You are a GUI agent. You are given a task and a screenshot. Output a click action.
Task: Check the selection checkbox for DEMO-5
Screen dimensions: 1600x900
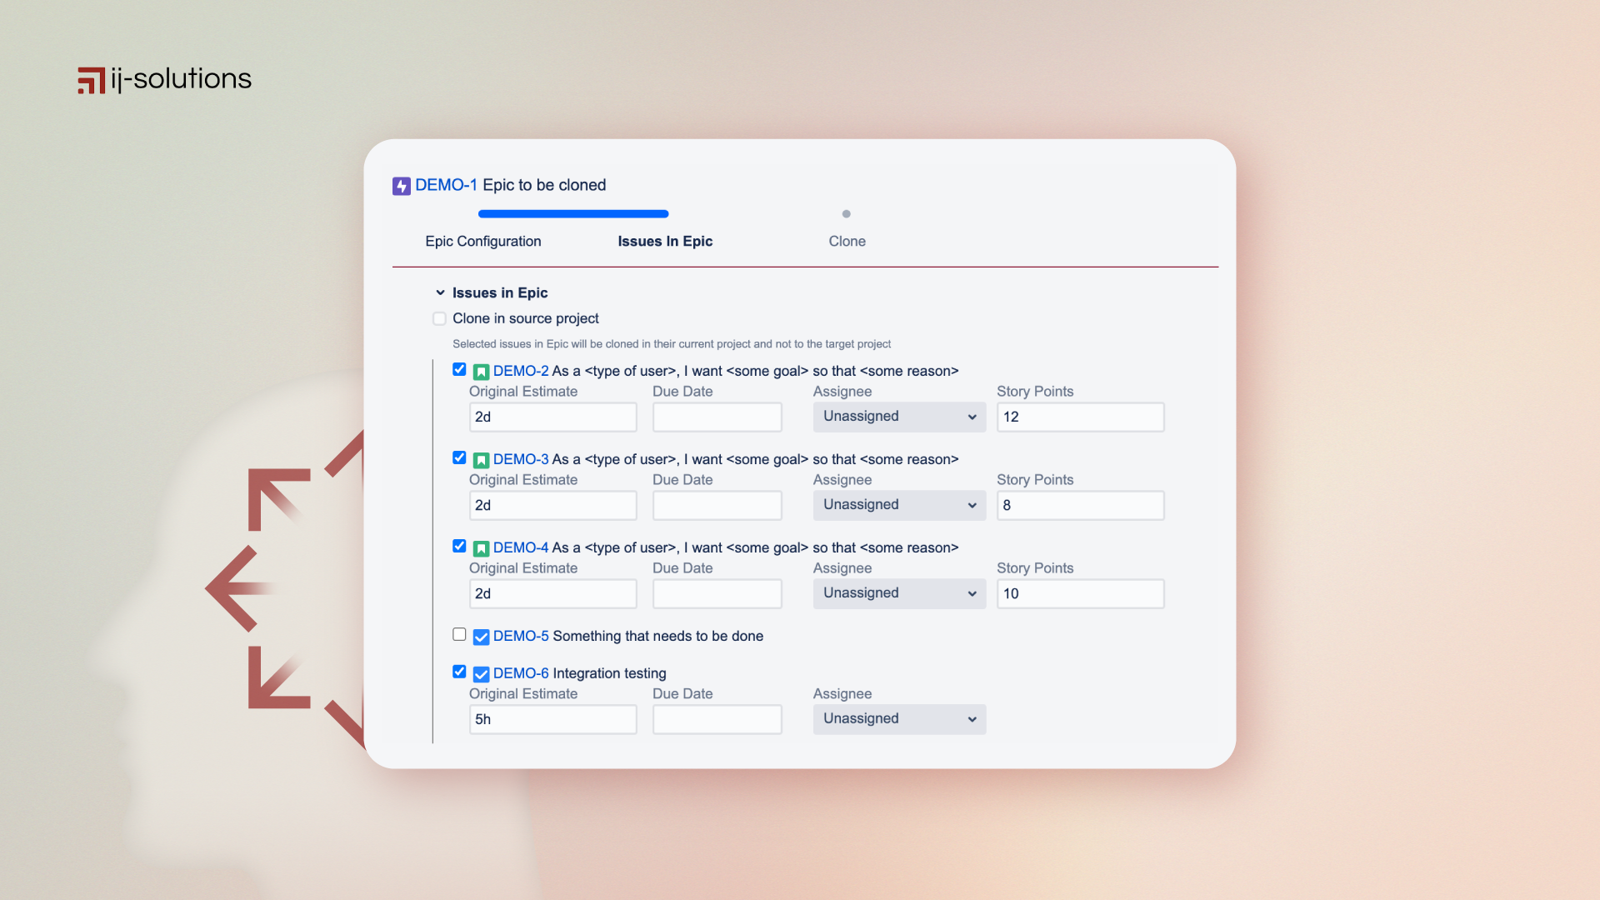click(459, 634)
